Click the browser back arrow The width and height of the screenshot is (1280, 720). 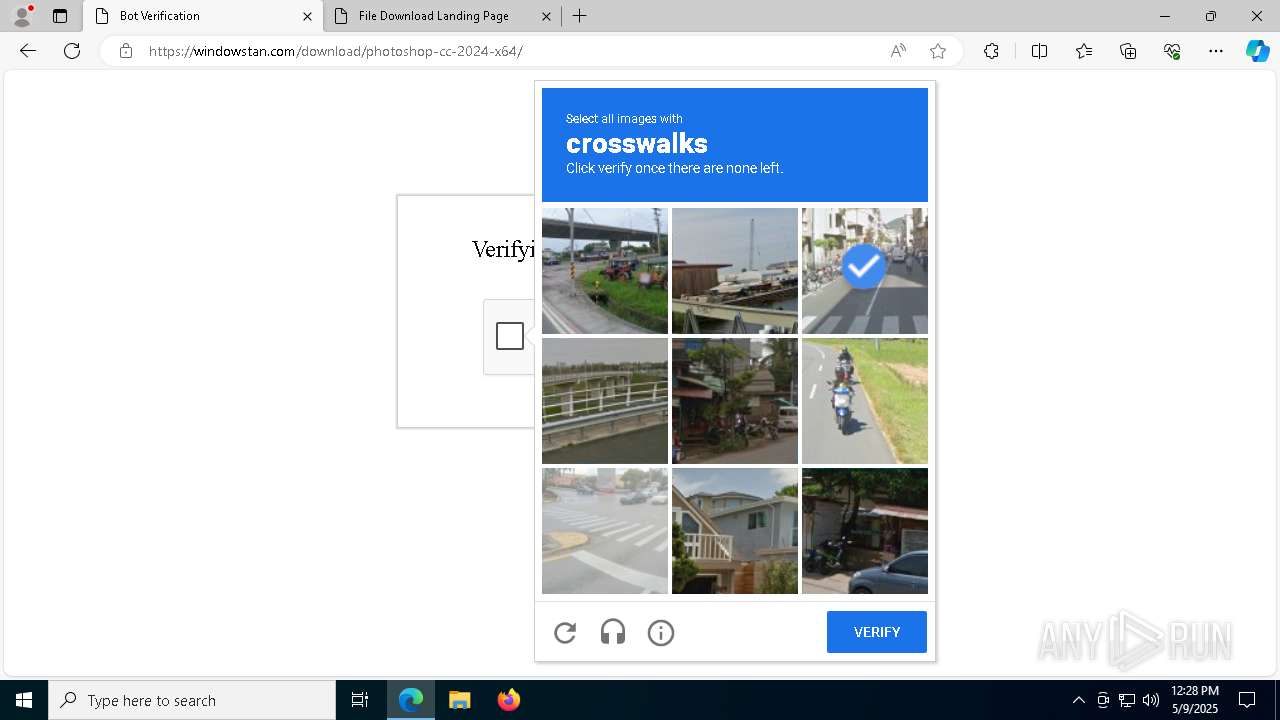[x=28, y=51]
